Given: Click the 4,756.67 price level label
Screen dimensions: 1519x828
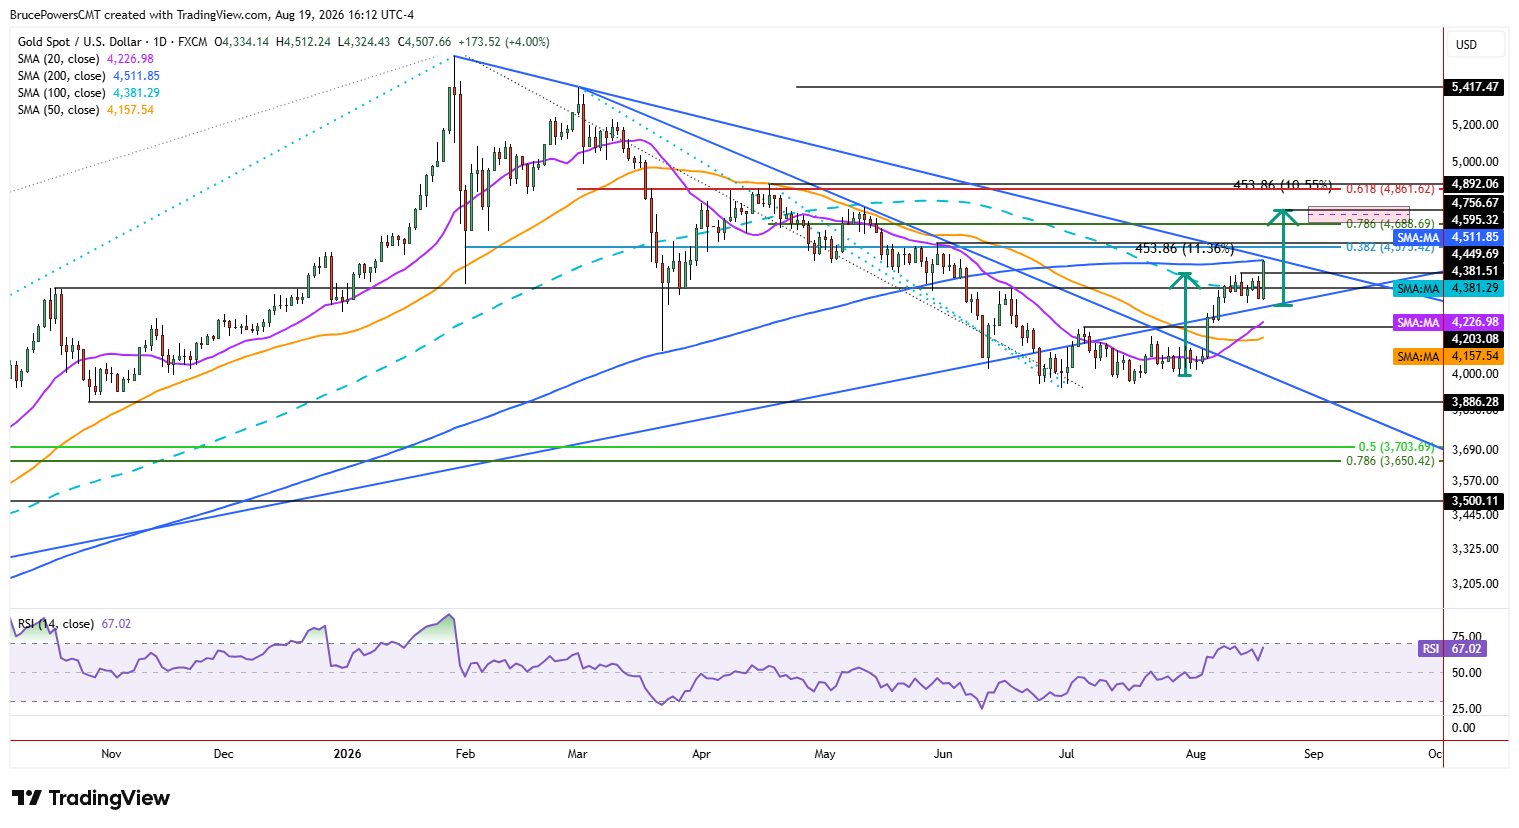Looking at the screenshot, I should point(1475,203).
